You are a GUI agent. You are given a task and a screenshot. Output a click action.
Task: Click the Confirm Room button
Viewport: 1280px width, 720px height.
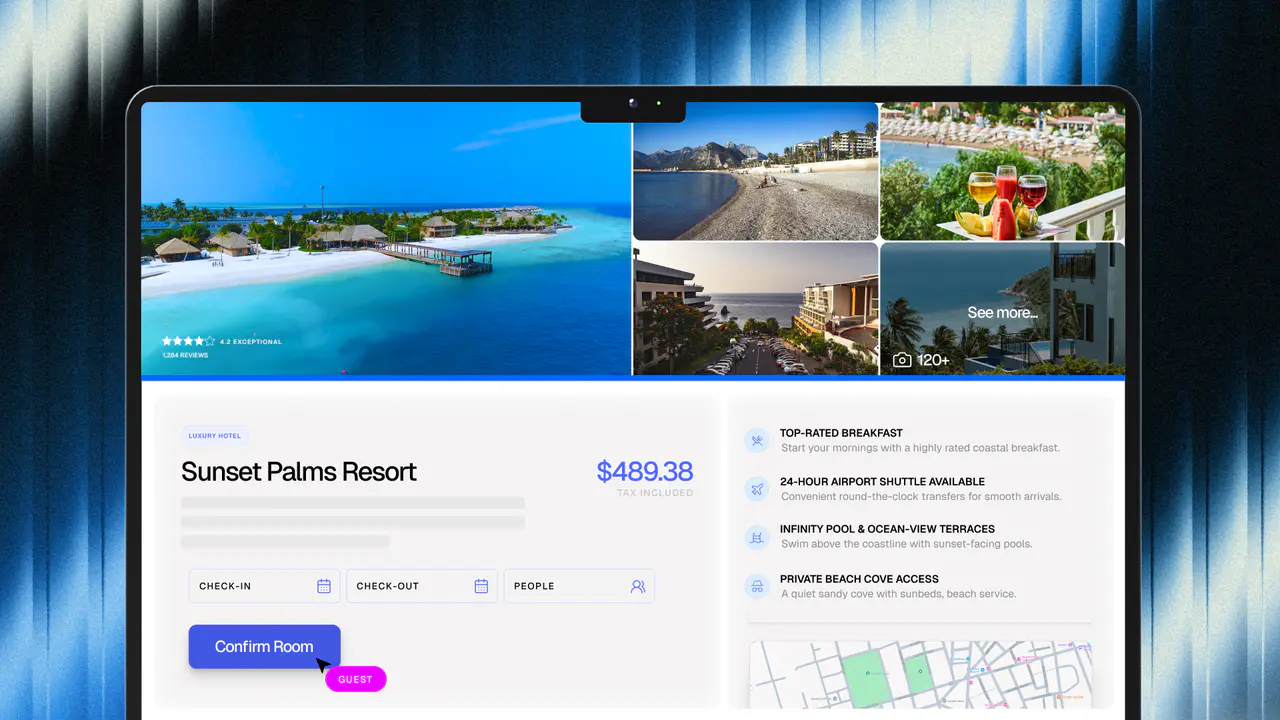pos(264,647)
